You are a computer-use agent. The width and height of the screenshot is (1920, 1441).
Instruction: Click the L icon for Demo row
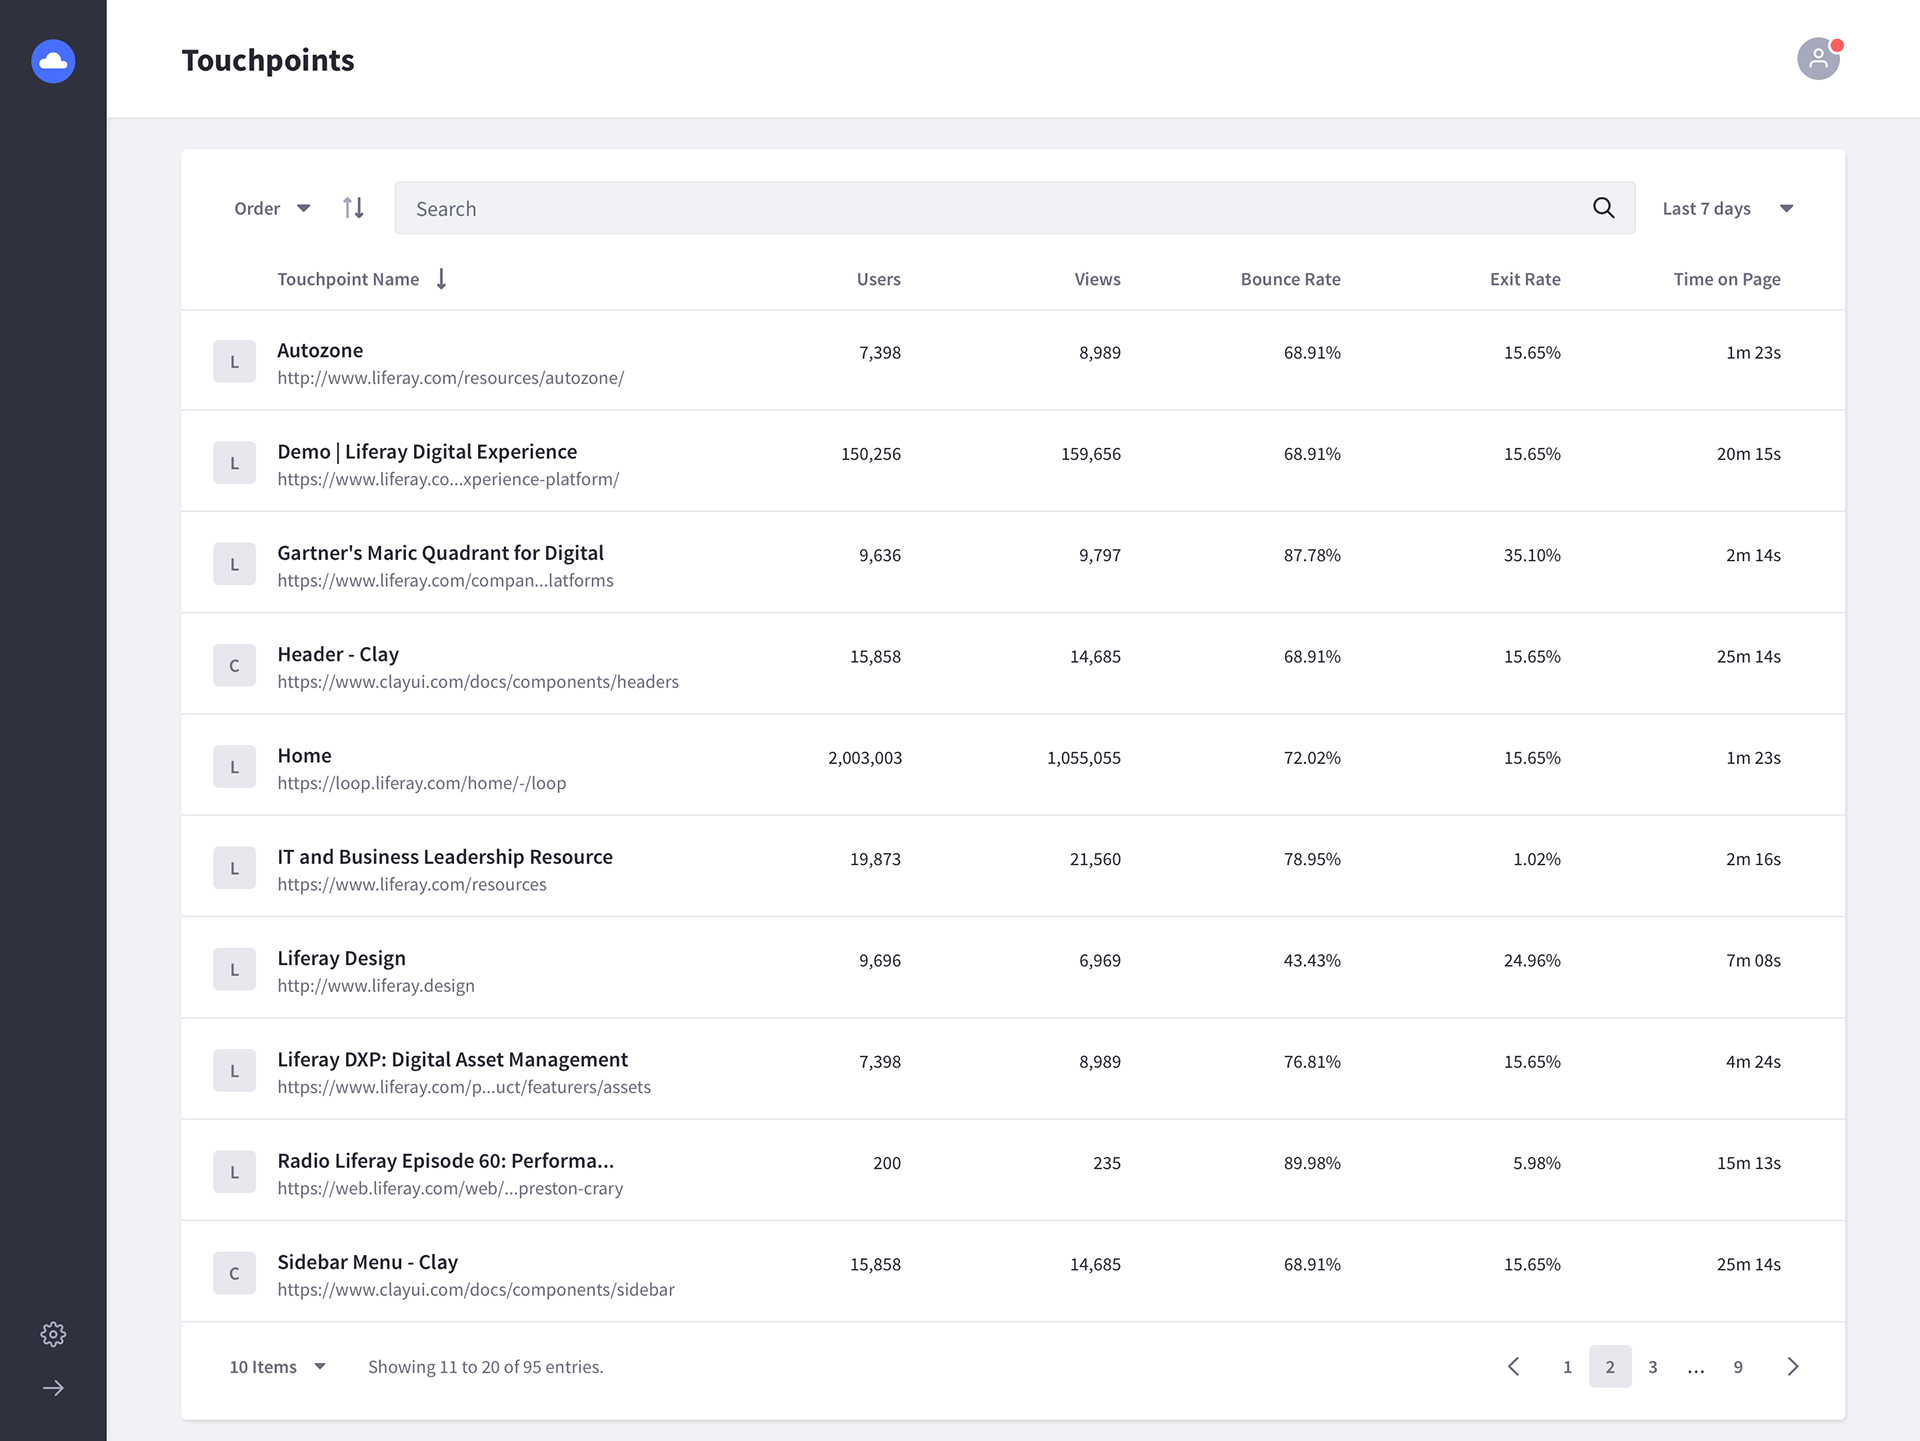234,462
